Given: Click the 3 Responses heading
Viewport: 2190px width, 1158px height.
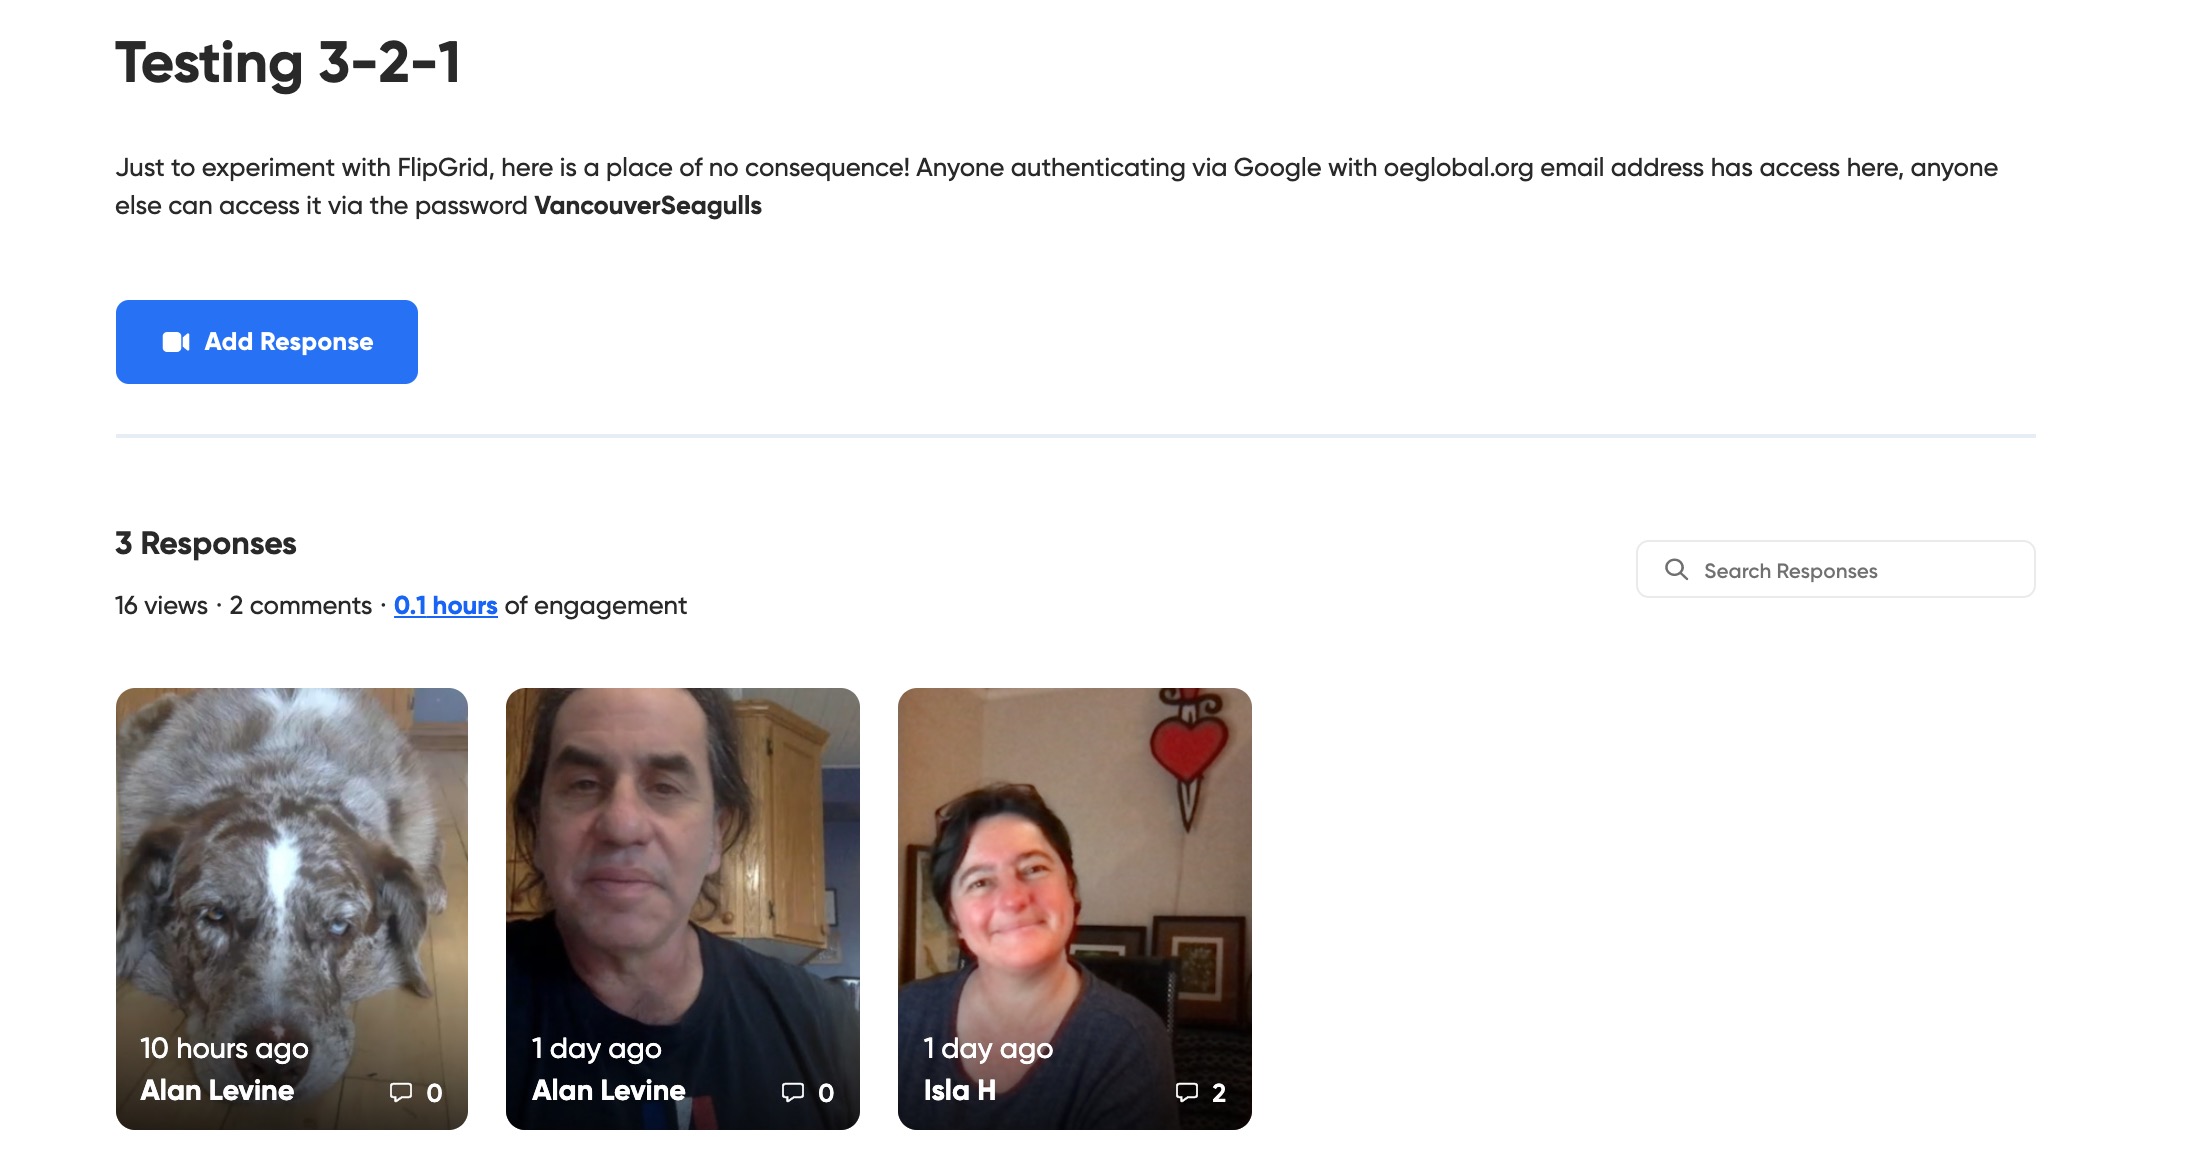Looking at the screenshot, I should pos(206,543).
